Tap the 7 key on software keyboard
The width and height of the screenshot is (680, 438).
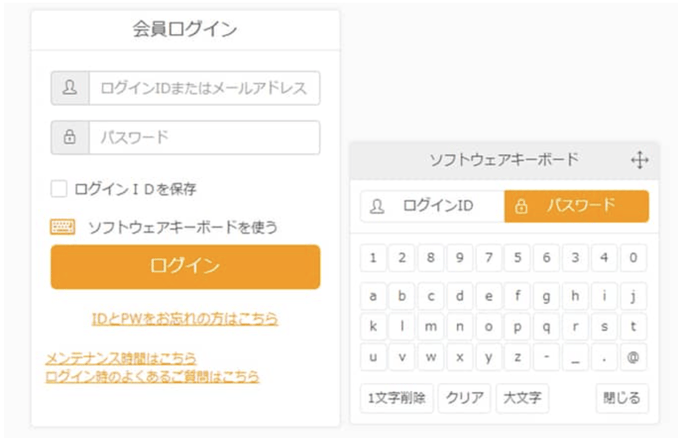click(x=489, y=258)
